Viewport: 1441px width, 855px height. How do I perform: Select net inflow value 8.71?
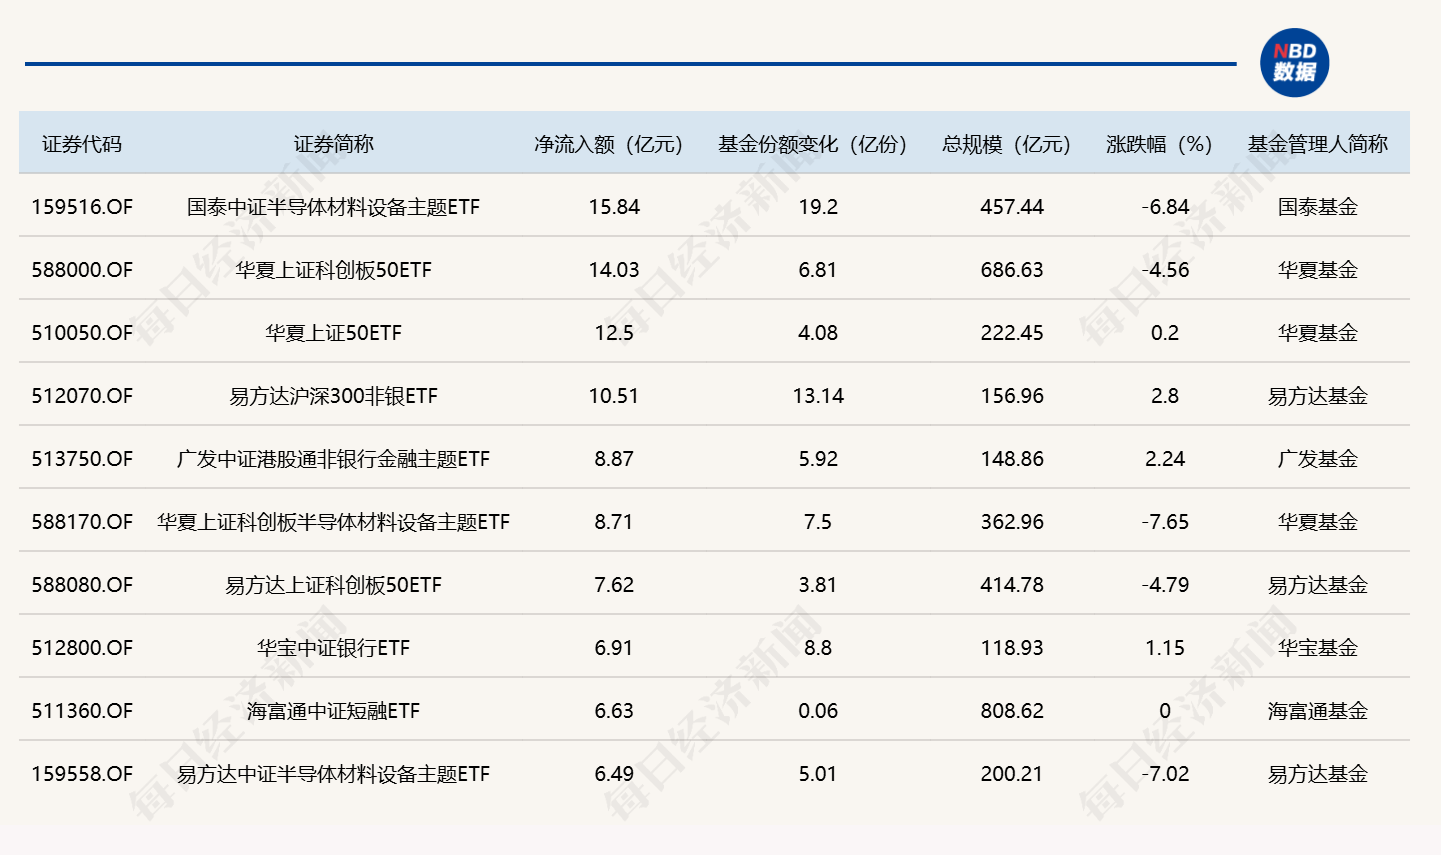pyautogui.click(x=614, y=522)
